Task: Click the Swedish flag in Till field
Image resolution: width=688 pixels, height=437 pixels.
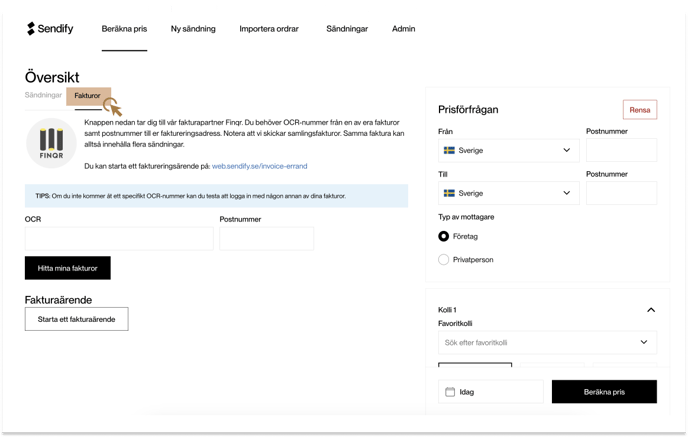Action: [x=449, y=193]
